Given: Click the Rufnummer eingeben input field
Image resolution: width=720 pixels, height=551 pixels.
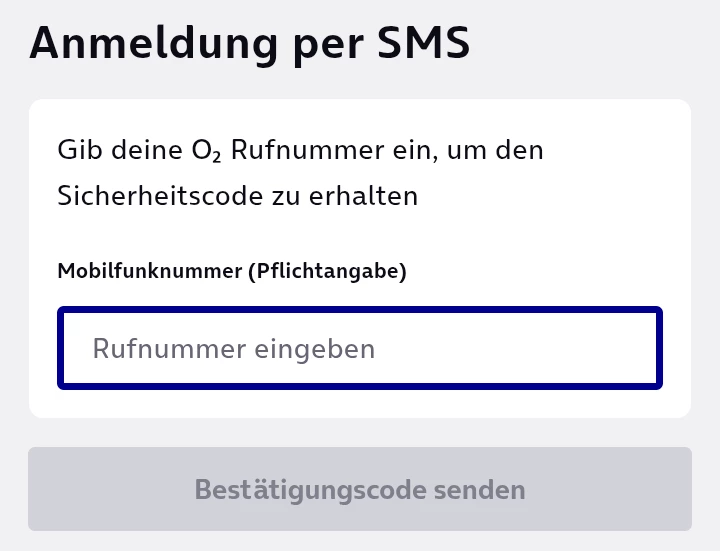Looking at the screenshot, I should pyautogui.click(x=360, y=349).
